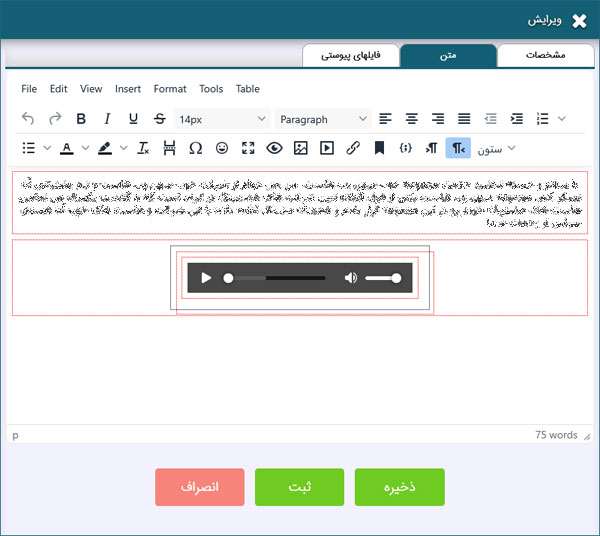Open the Format menu
The image size is (600, 536).
pyautogui.click(x=170, y=89)
